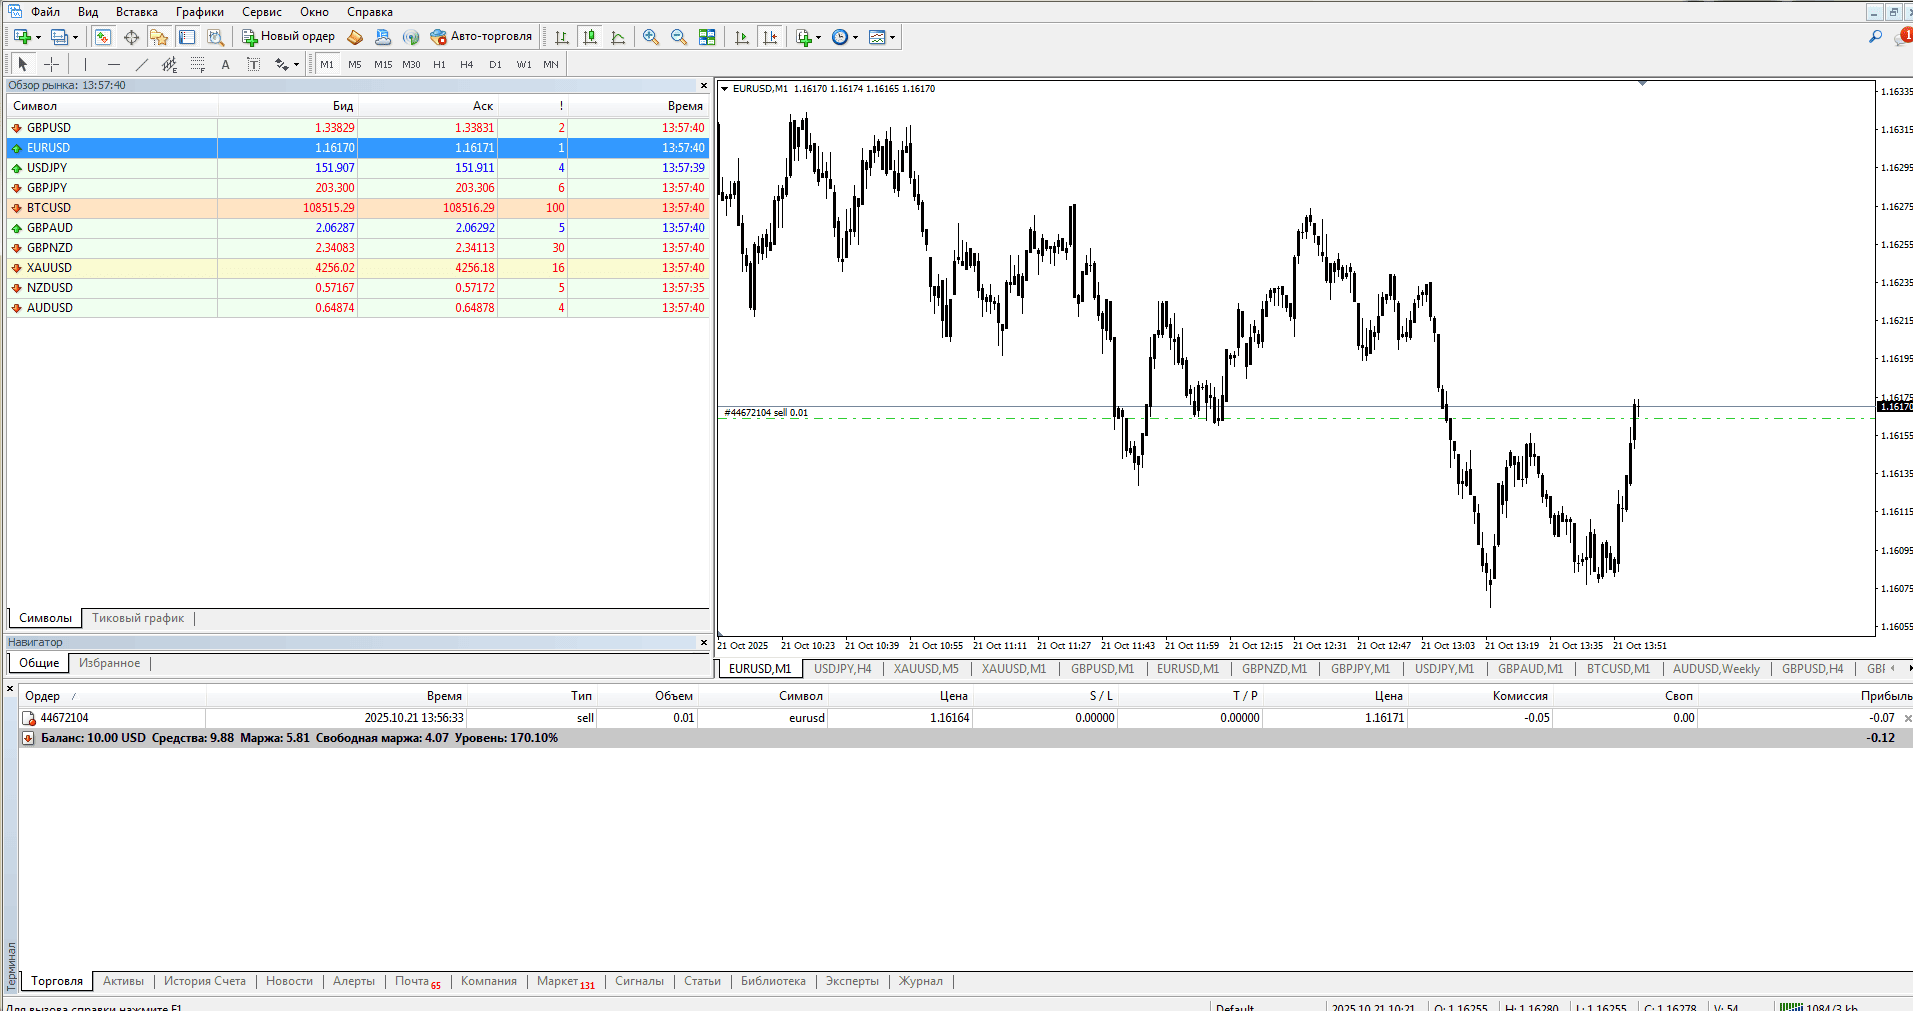This screenshot has height=1011, width=1913.
Task: Open the Periods clock icon
Action: [840, 37]
